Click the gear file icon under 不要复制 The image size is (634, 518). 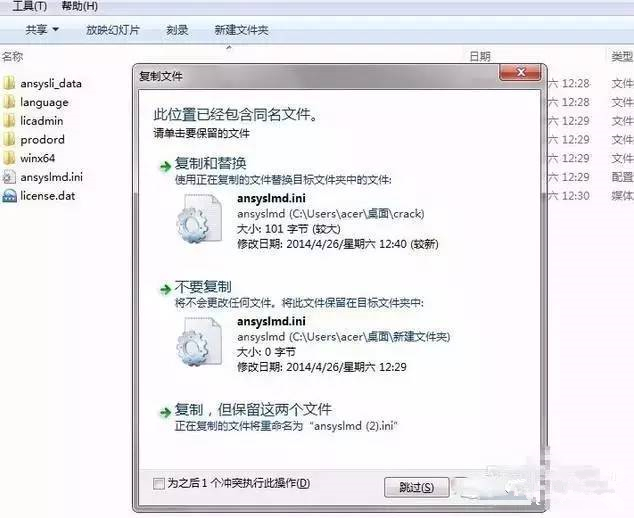pos(199,342)
